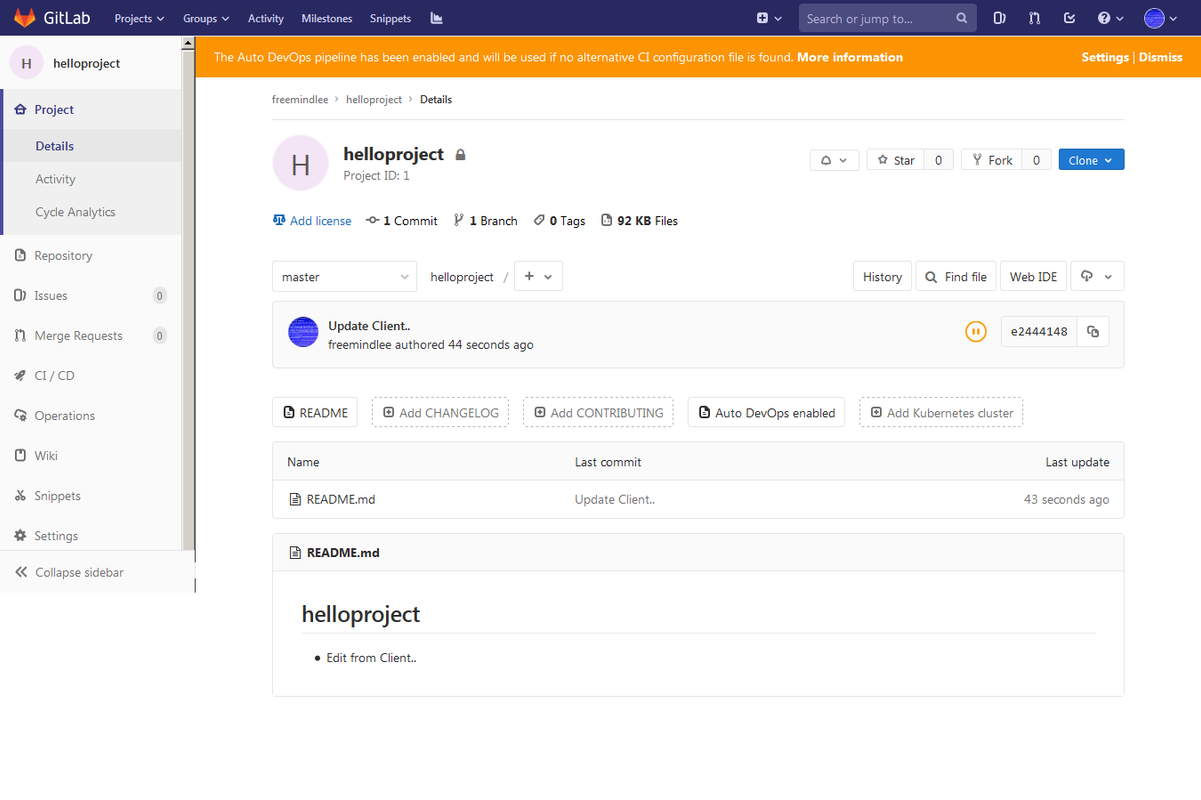The image size is (1201, 800).
Task: Open the notification bell dropdown
Action: (x=834, y=160)
